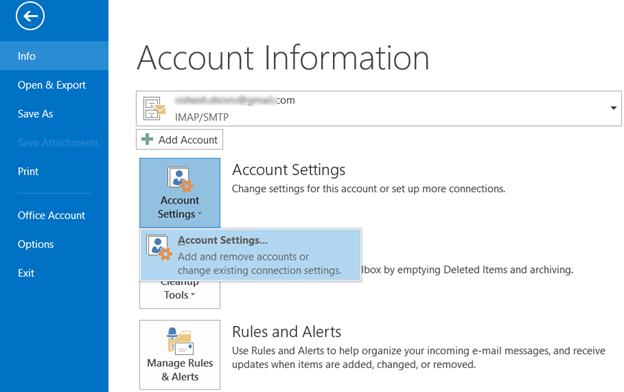Open the Cleanup Tools dropdown
This screenshot has height=392, width=624.
click(x=180, y=294)
